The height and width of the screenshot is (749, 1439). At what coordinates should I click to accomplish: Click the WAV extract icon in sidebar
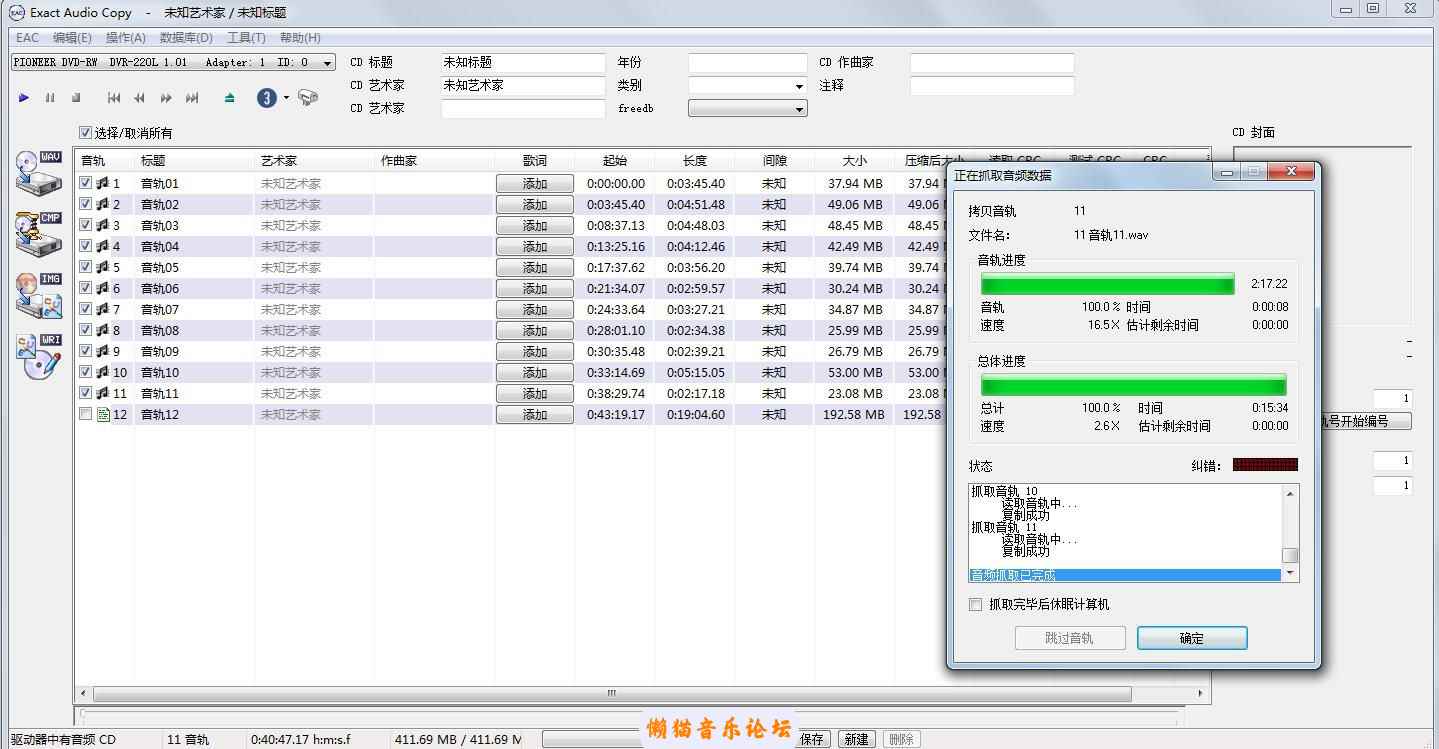point(39,174)
